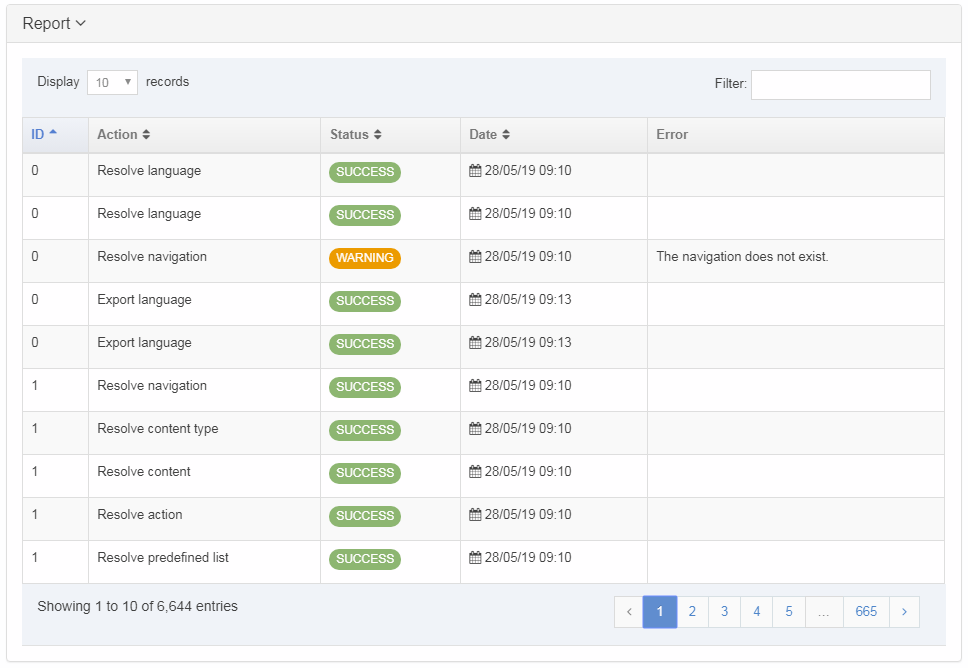
Task: Click the Status column sort icon
Action: pos(377,135)
